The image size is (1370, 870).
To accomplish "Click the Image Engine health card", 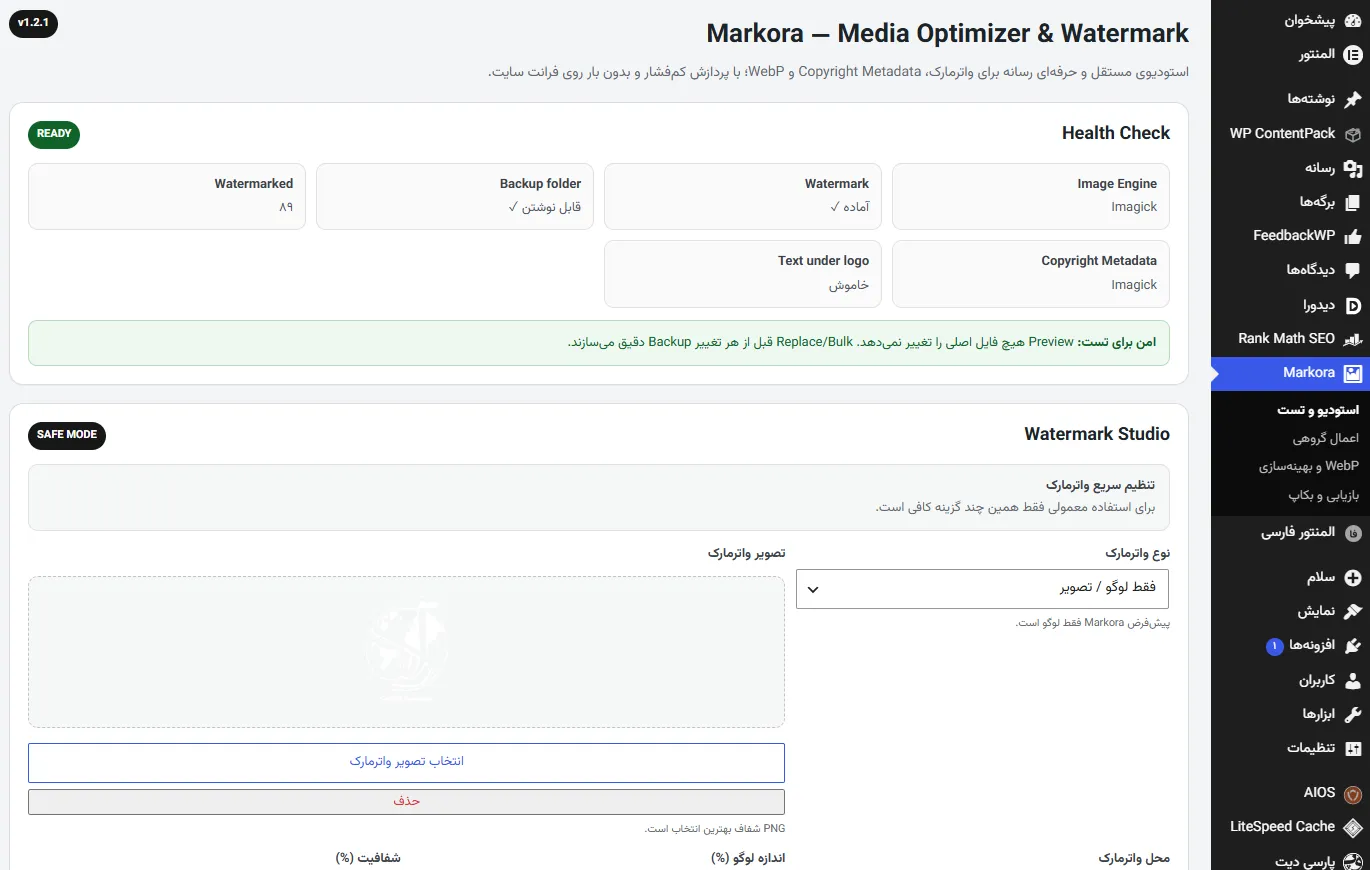I will click(1031, 196).
